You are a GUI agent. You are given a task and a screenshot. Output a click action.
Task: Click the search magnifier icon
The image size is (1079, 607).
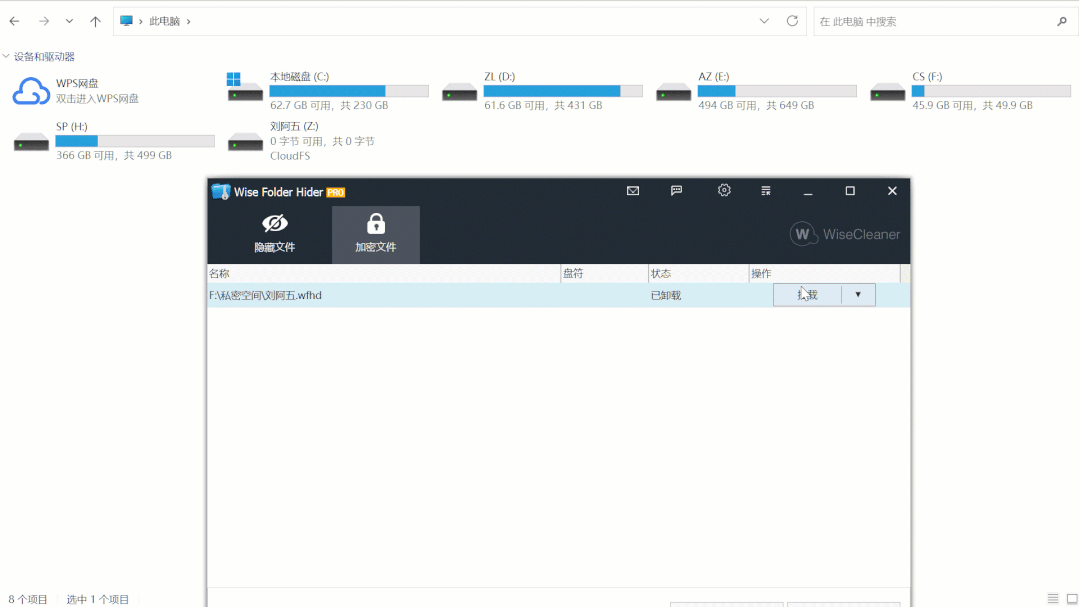[x=1062, y=21]
